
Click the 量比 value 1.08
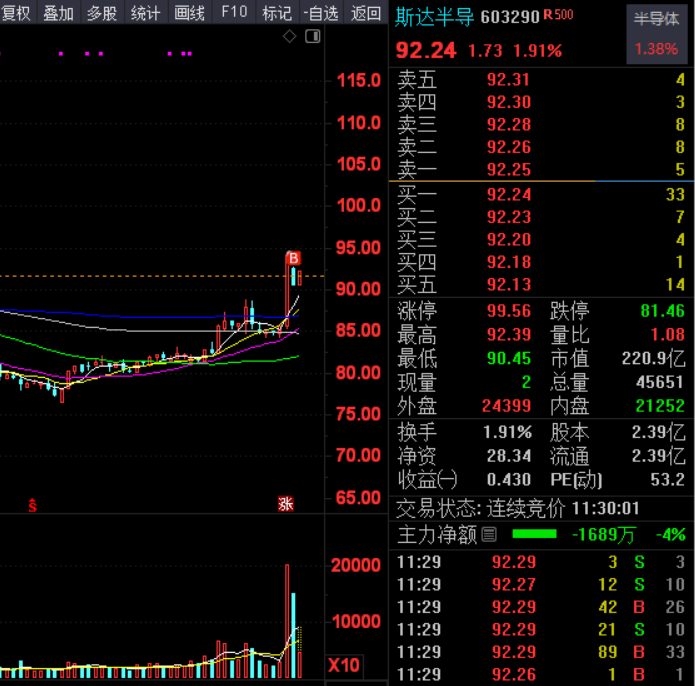[668, 335]
